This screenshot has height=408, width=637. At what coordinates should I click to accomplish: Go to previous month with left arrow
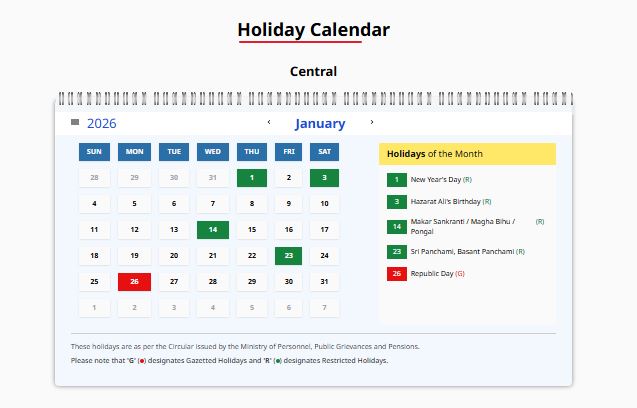268,123
